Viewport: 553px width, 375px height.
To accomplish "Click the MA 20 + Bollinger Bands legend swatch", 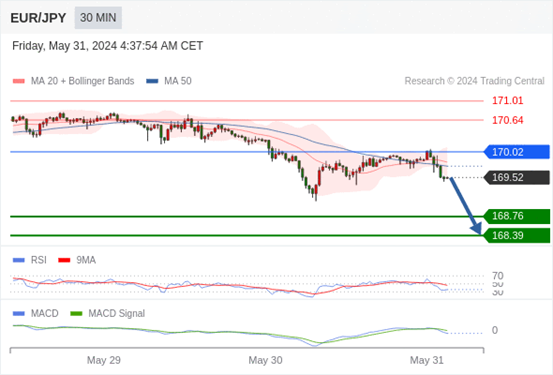I will [x=19, y=81].
